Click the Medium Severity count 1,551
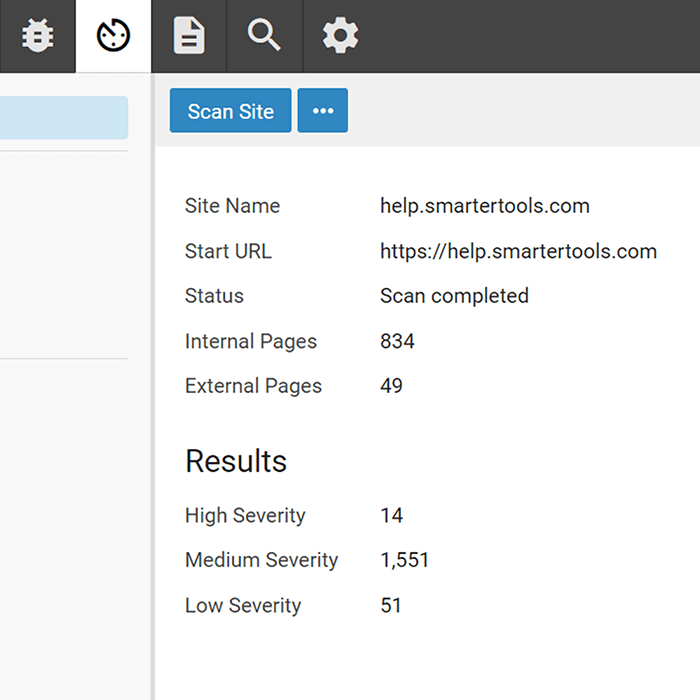The image size is (700, 700). 404,560
